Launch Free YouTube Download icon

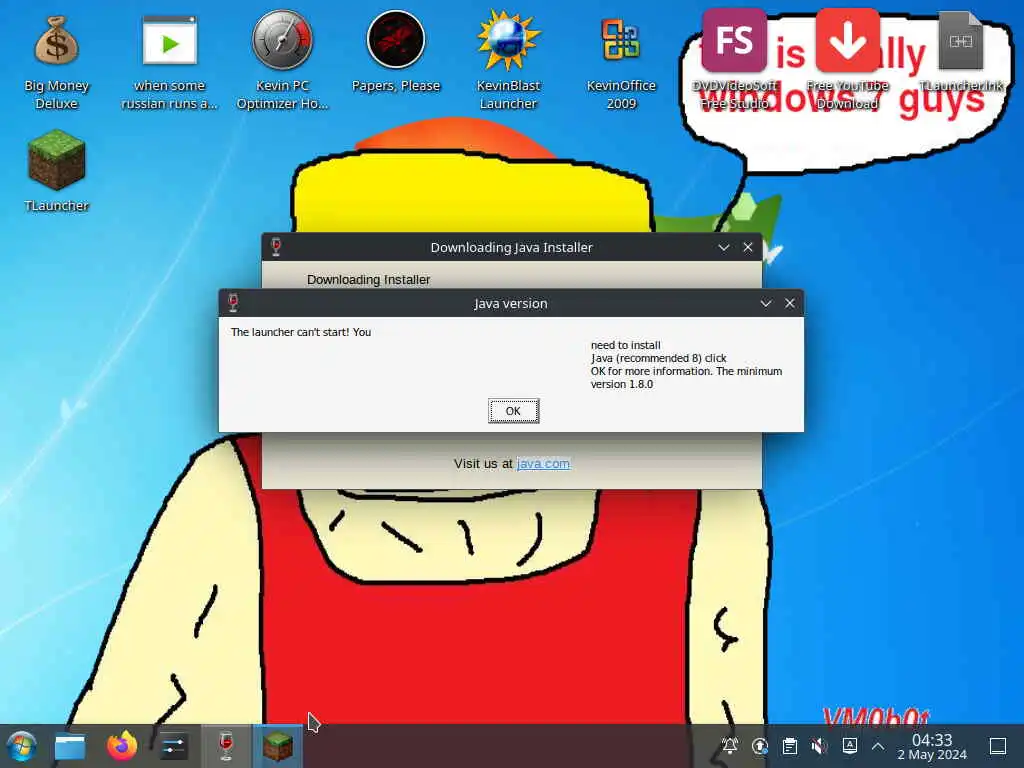tap(847, 60)
